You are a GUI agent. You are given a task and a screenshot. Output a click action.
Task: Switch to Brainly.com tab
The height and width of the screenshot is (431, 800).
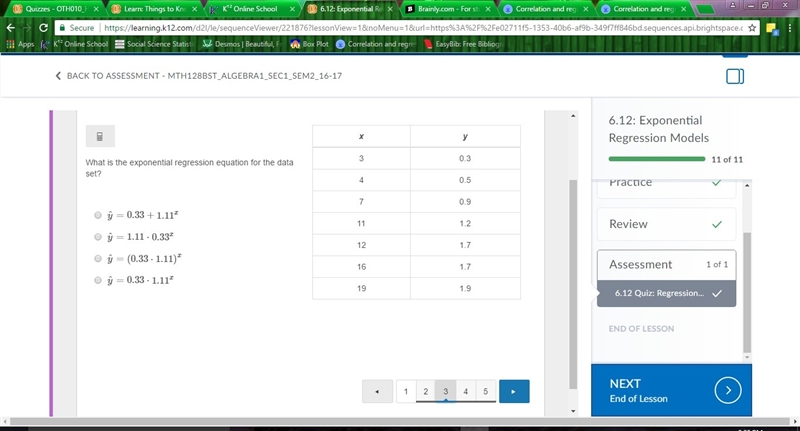pyautogui.click(x=449, y=9)
